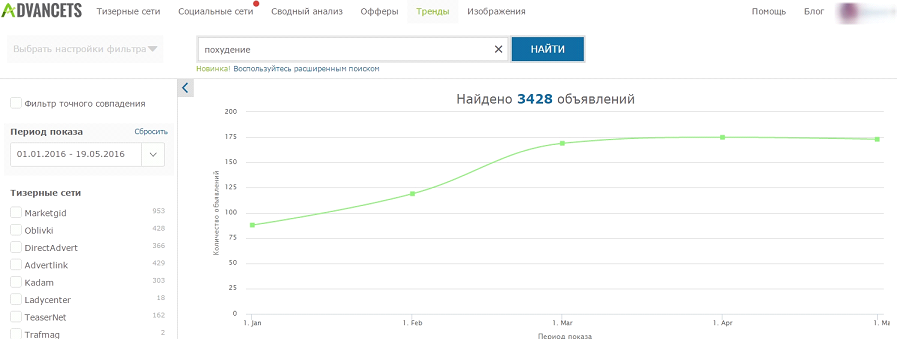Viewport: 897px width, 360px height.
Task: Select the 1. Feb data point on chart
Action: pos(412,193)
